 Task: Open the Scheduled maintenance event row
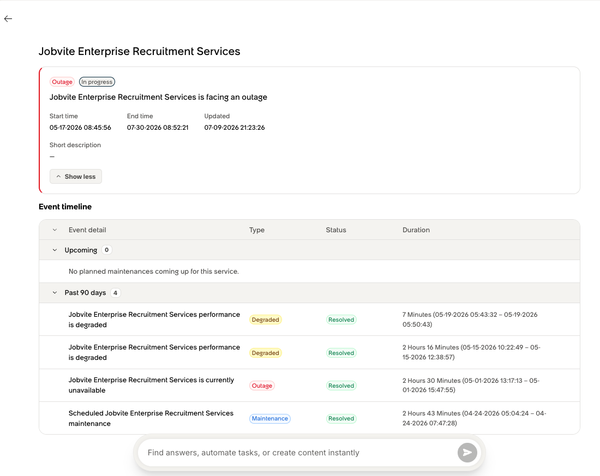pos(310,418)
